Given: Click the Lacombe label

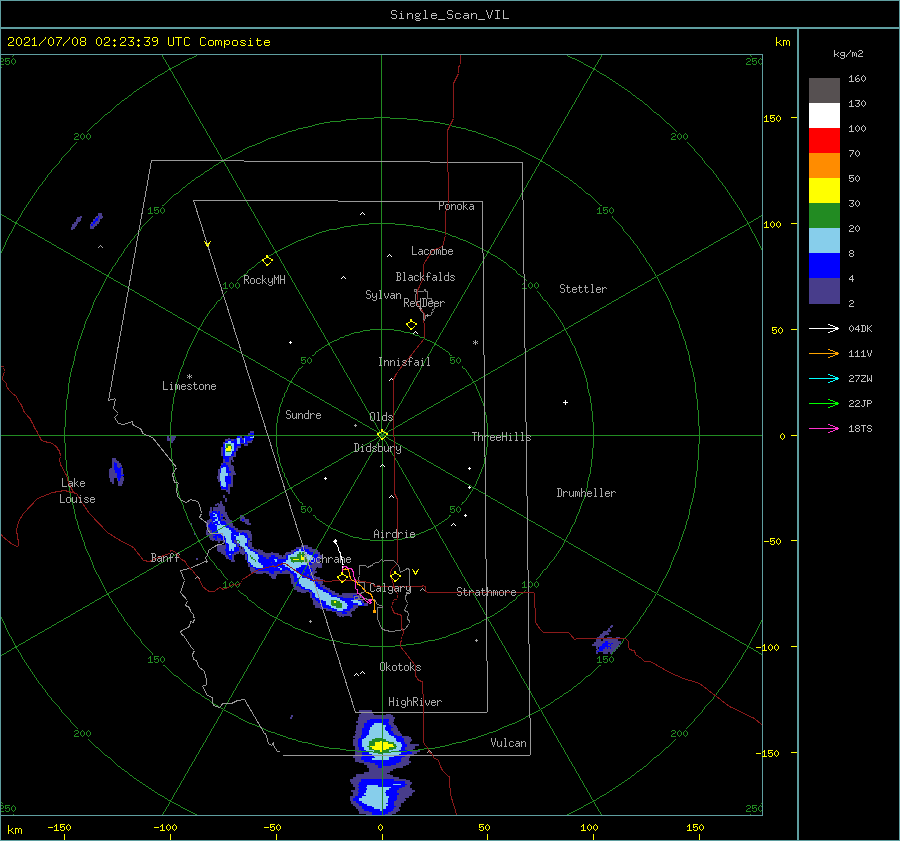Looking at the screenshot, I should 432,251.
